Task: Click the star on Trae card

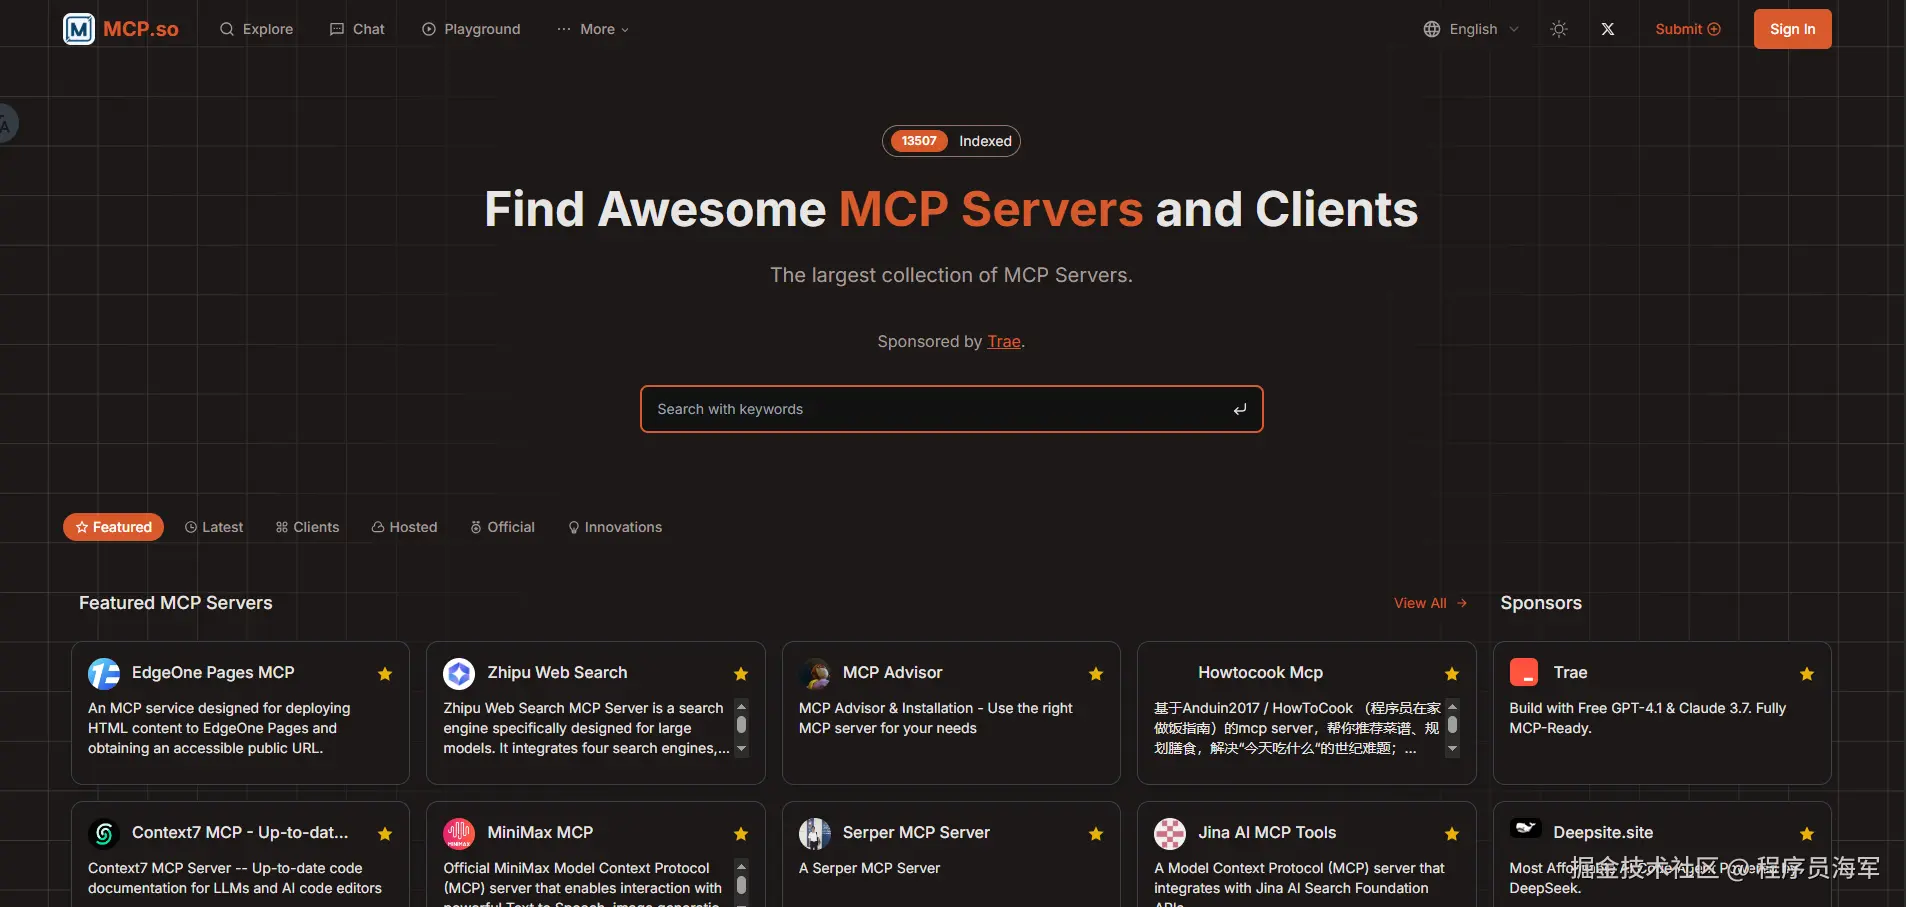Action: pos(1807,674)
